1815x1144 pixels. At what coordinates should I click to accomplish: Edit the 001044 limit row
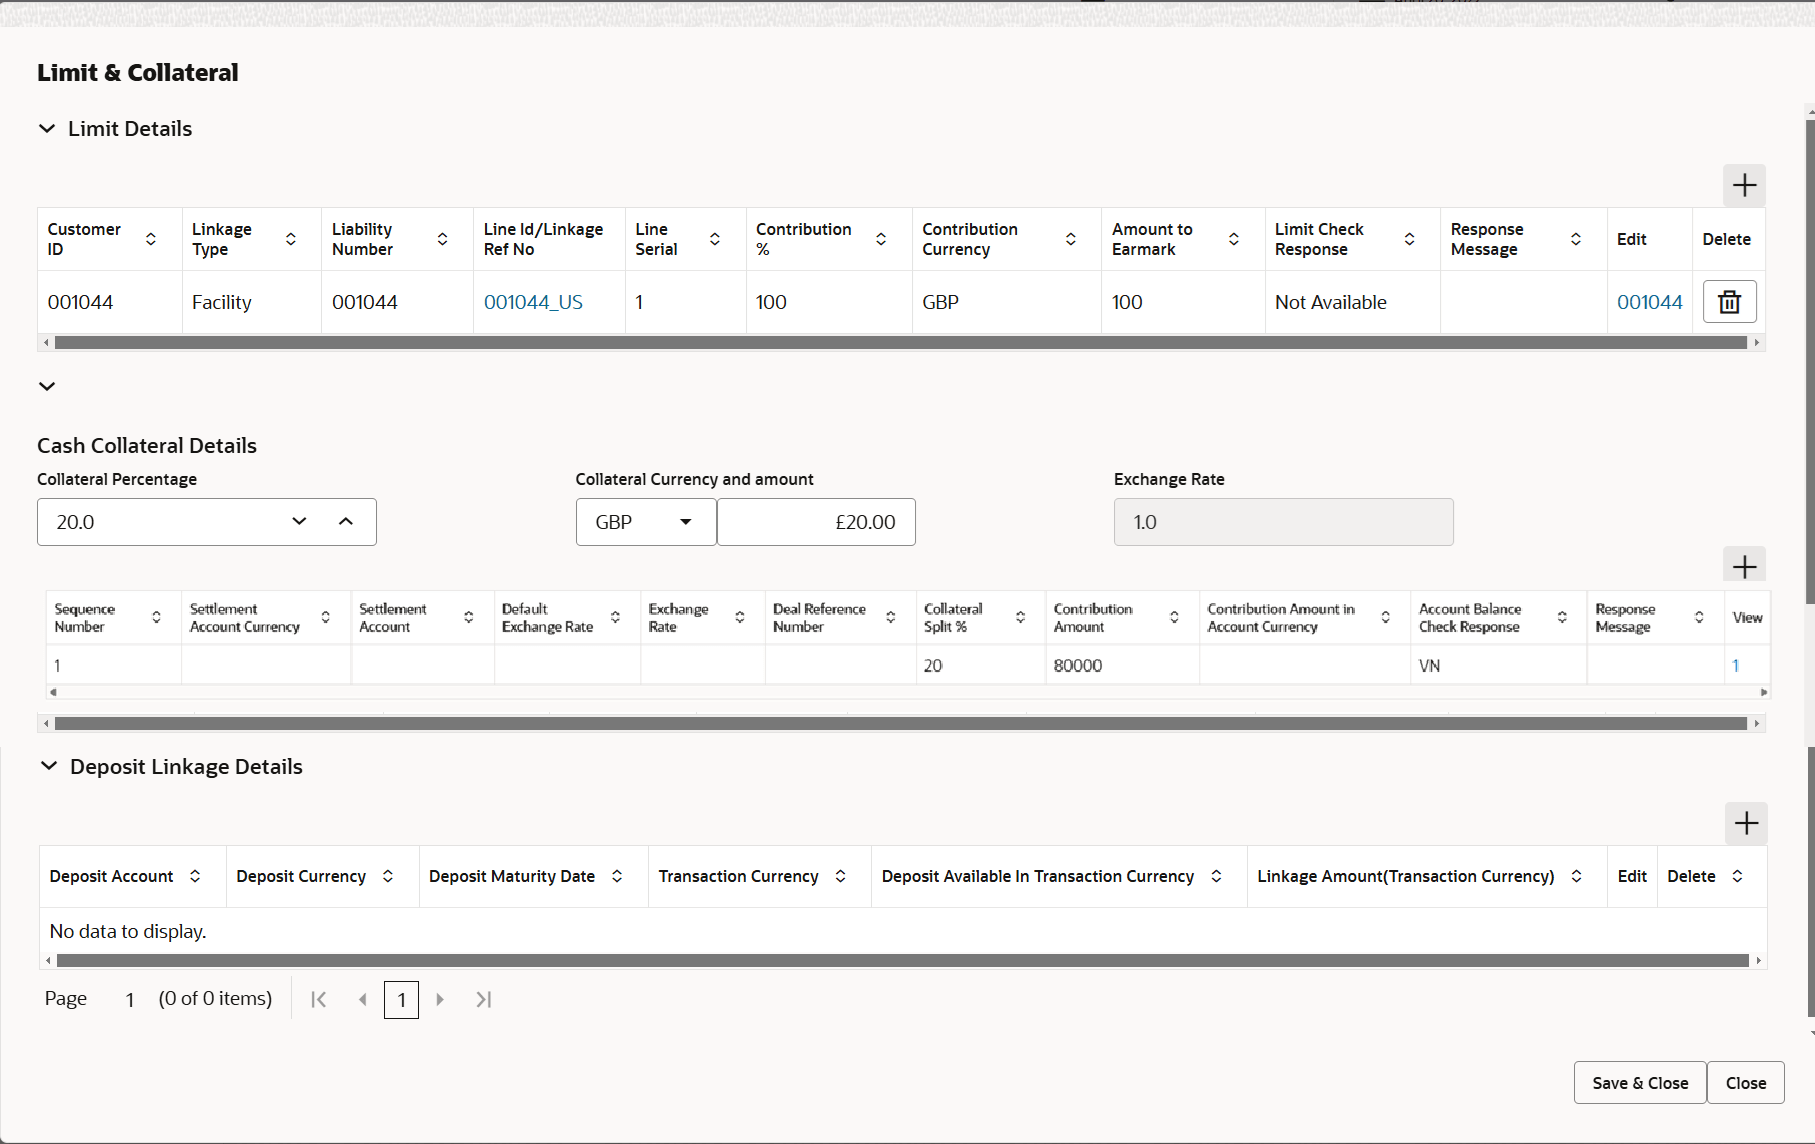pos(1650,302)
